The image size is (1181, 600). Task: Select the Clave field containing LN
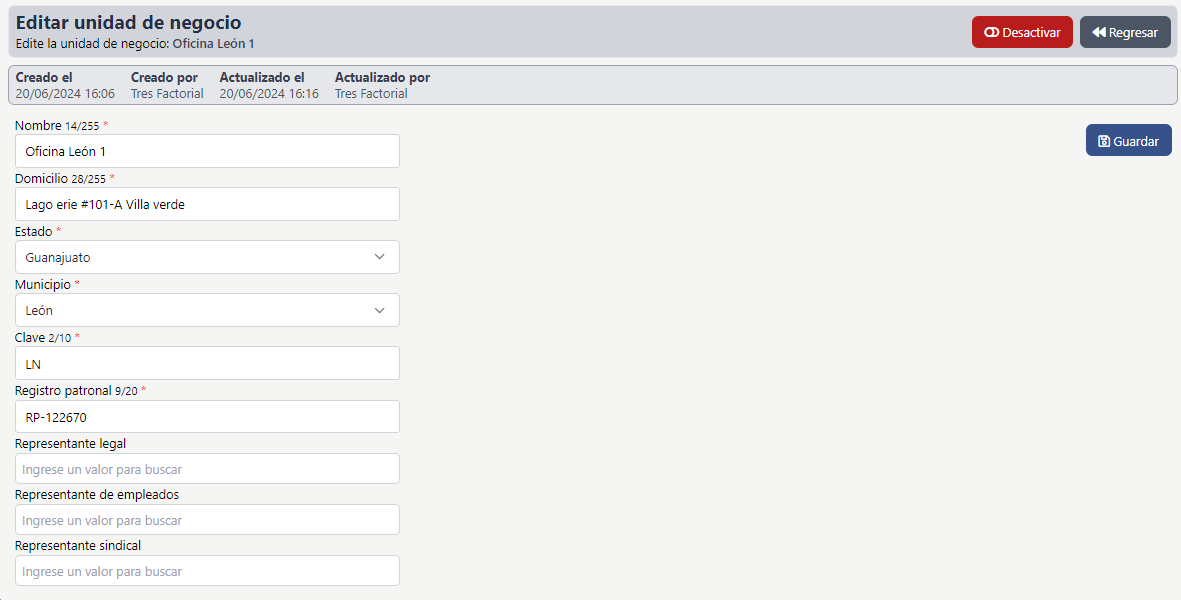pos(207,364)
